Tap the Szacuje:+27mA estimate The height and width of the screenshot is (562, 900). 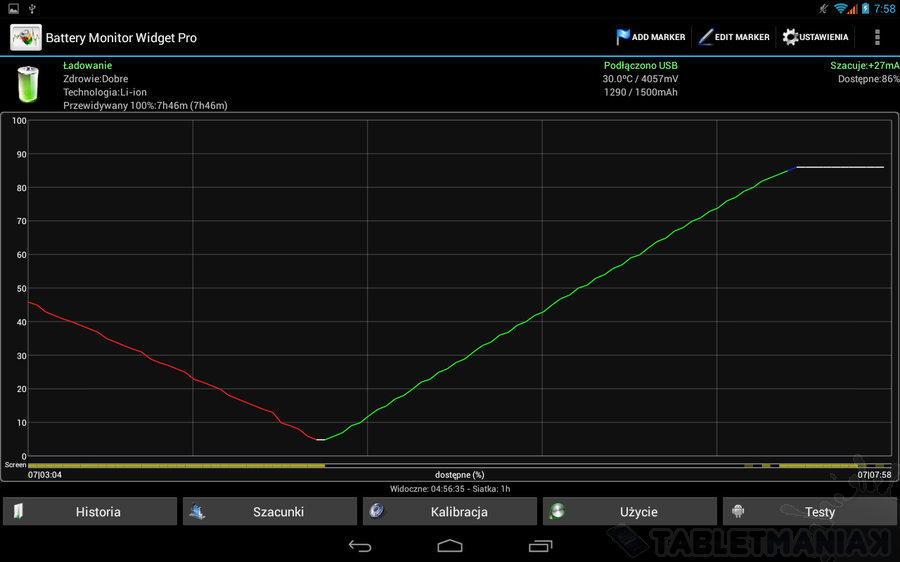[x=864, y=65]
